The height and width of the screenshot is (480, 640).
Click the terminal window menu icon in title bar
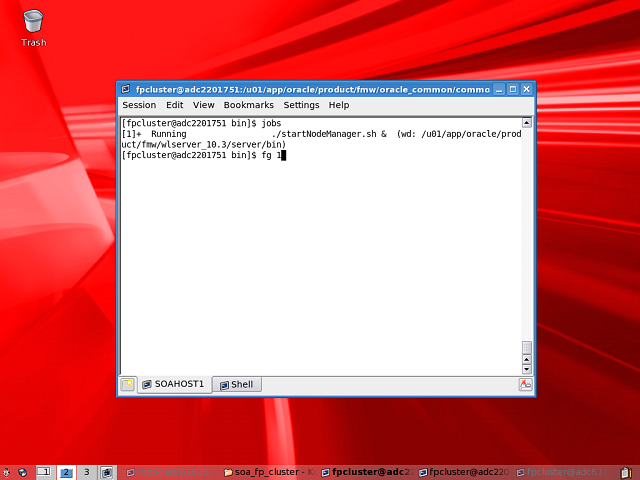pyautogui.click(x=126, y=89)
